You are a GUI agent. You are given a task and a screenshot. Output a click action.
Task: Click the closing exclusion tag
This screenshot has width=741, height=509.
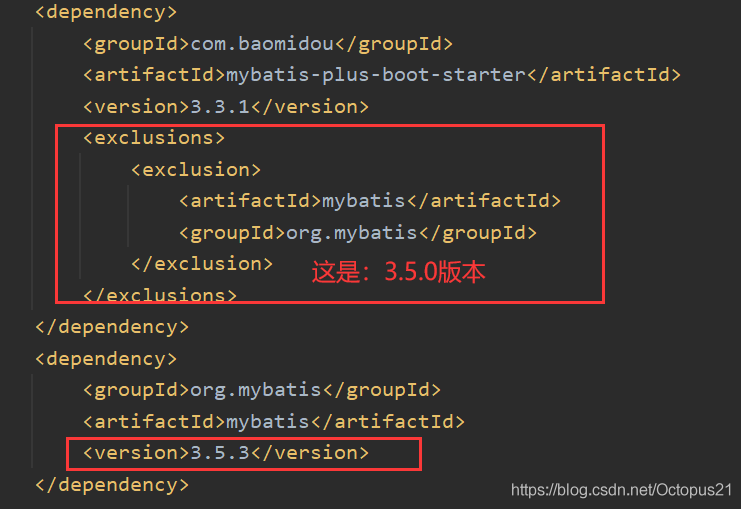click(x=201, y=263)
